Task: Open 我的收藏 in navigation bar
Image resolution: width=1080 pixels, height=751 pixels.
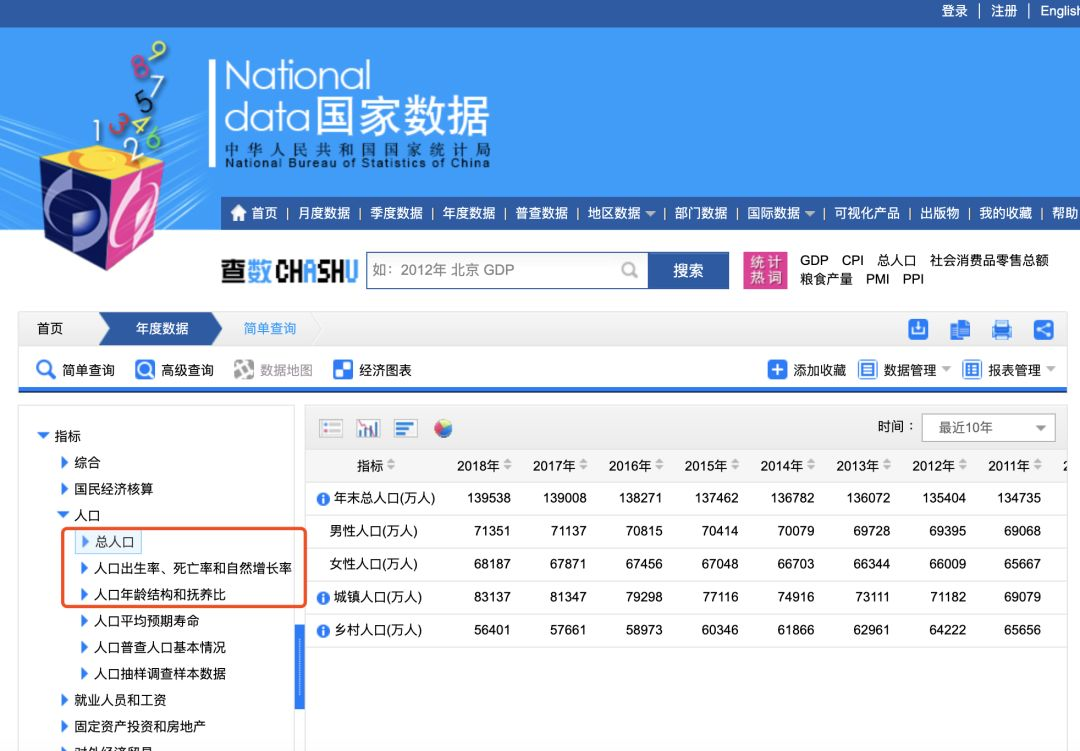Action: pyautogui.click(x=1006, y=214)
